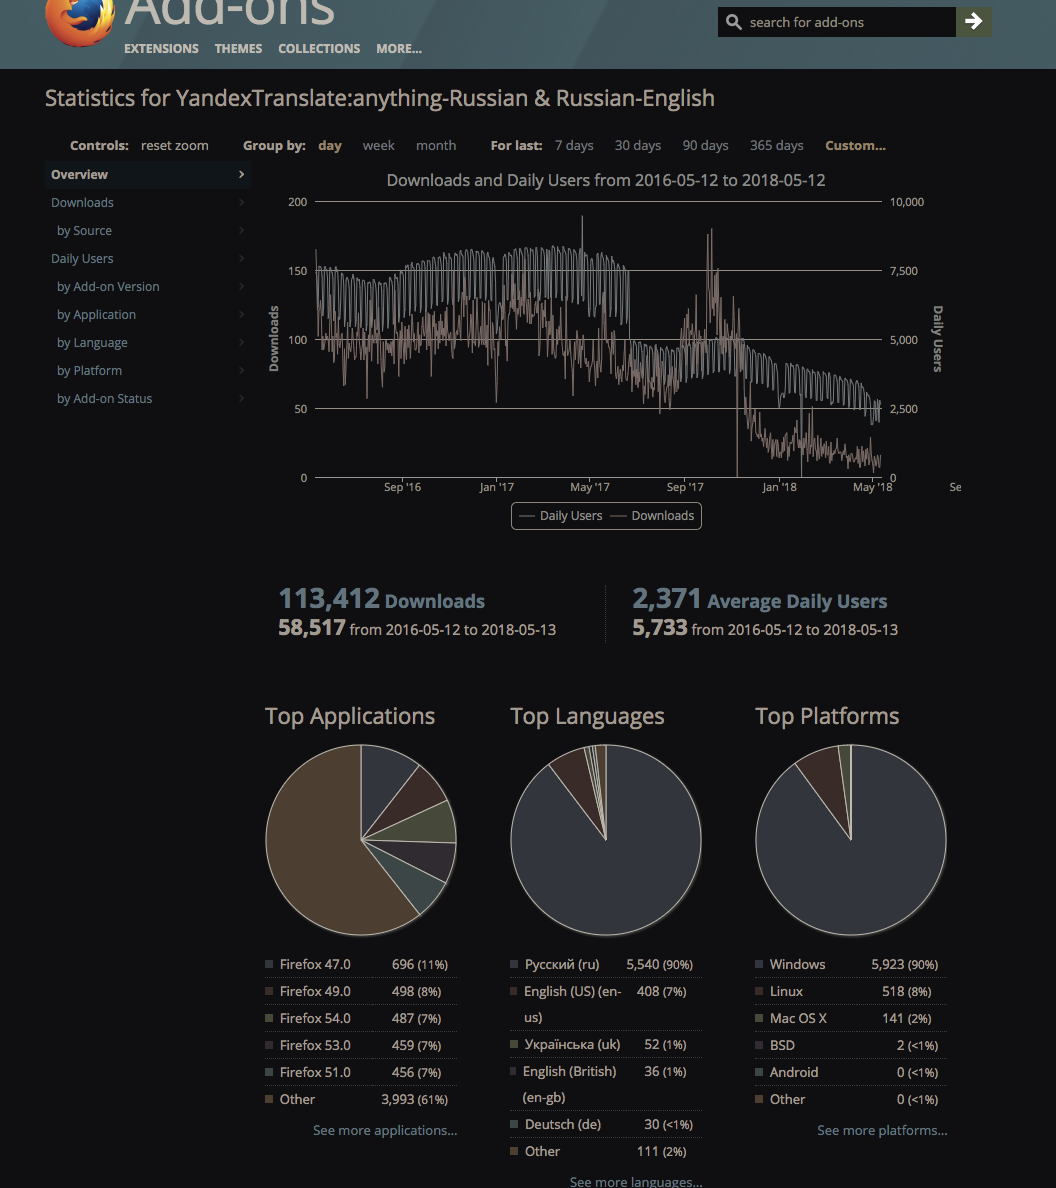Viewport: 1056px width, 1188px height.
Task: Click the 2,371 Average Daily Users total
Action: [x=760, y=599]
